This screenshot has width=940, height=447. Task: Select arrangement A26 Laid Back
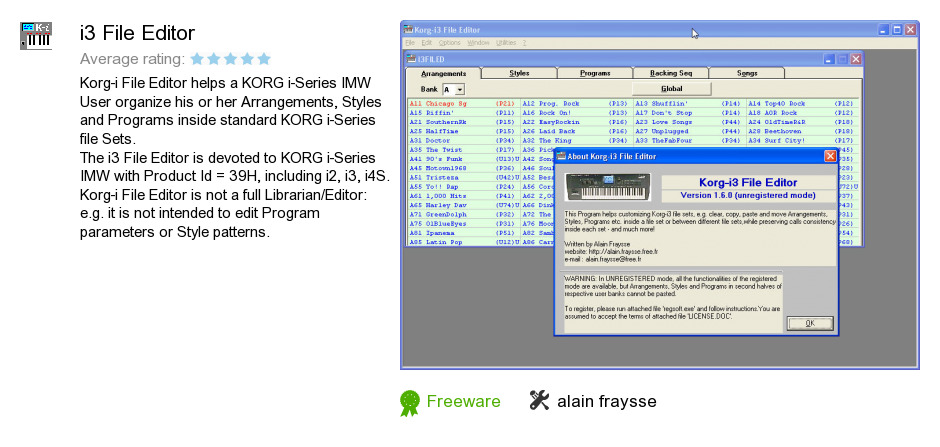pyautogui.click(x=576, y=131)
